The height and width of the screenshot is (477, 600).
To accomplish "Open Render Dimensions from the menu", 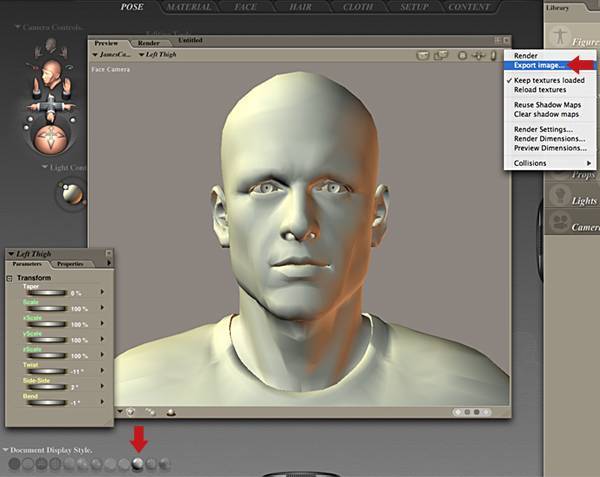I will tap(549, 139).
